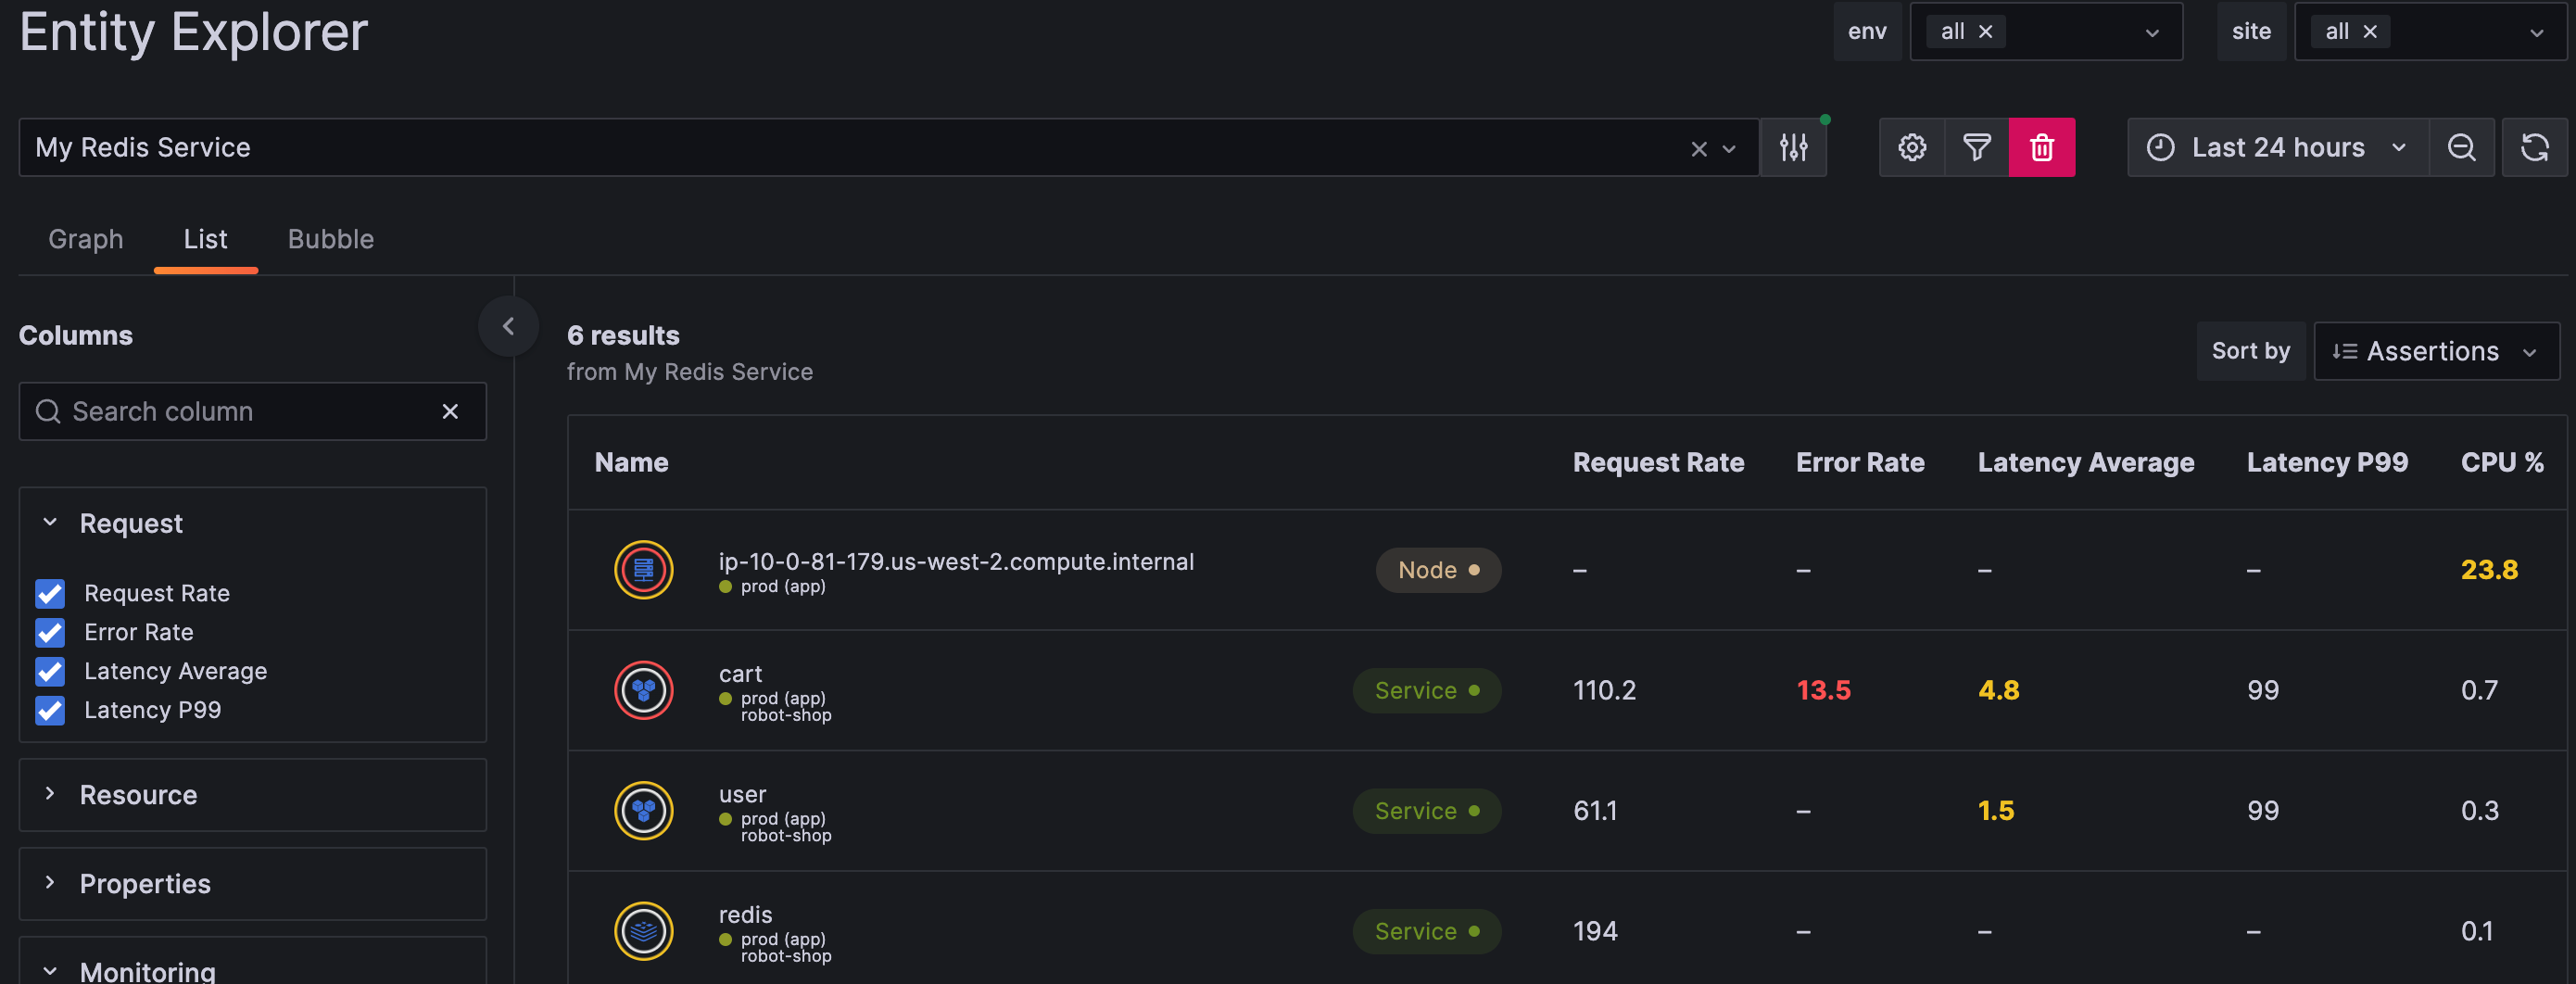Select the filter funnel icon
Image resolution: width=2576 pixels, height=984 pixels.
(1976, 147)
